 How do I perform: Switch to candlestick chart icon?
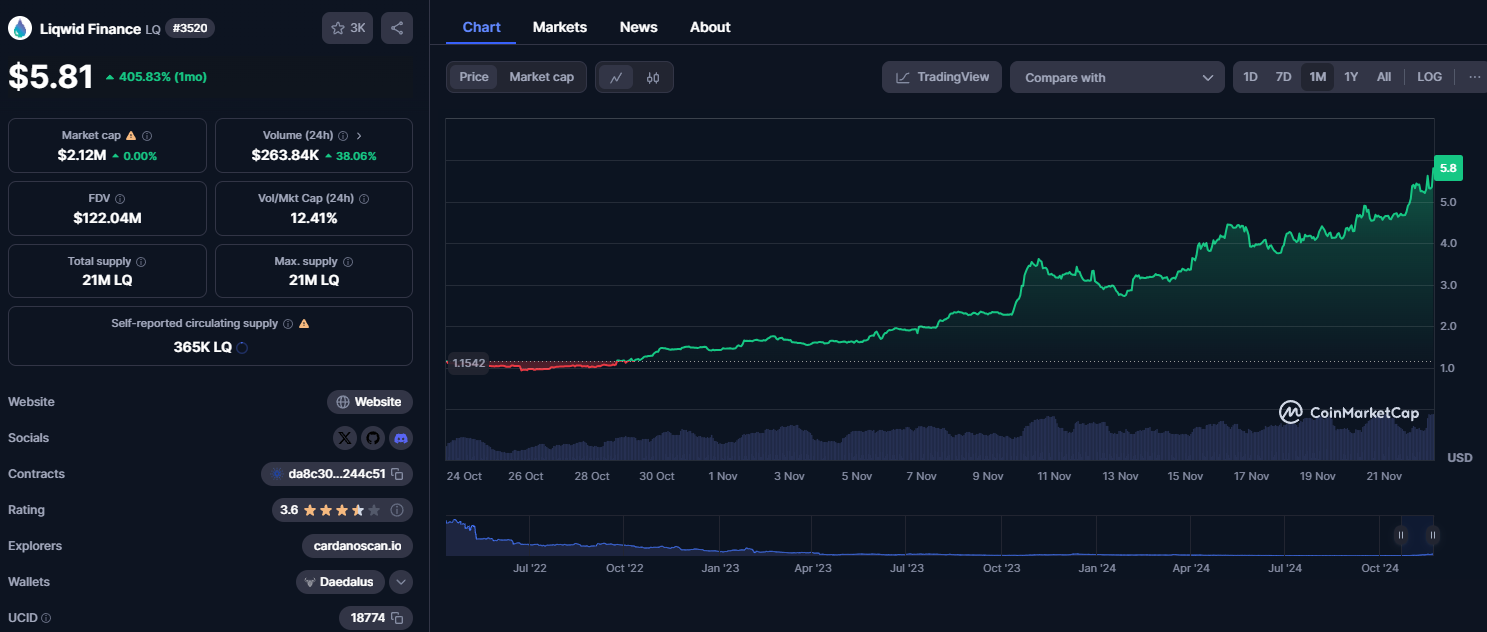pyautogui.click(x=653, y=77)
